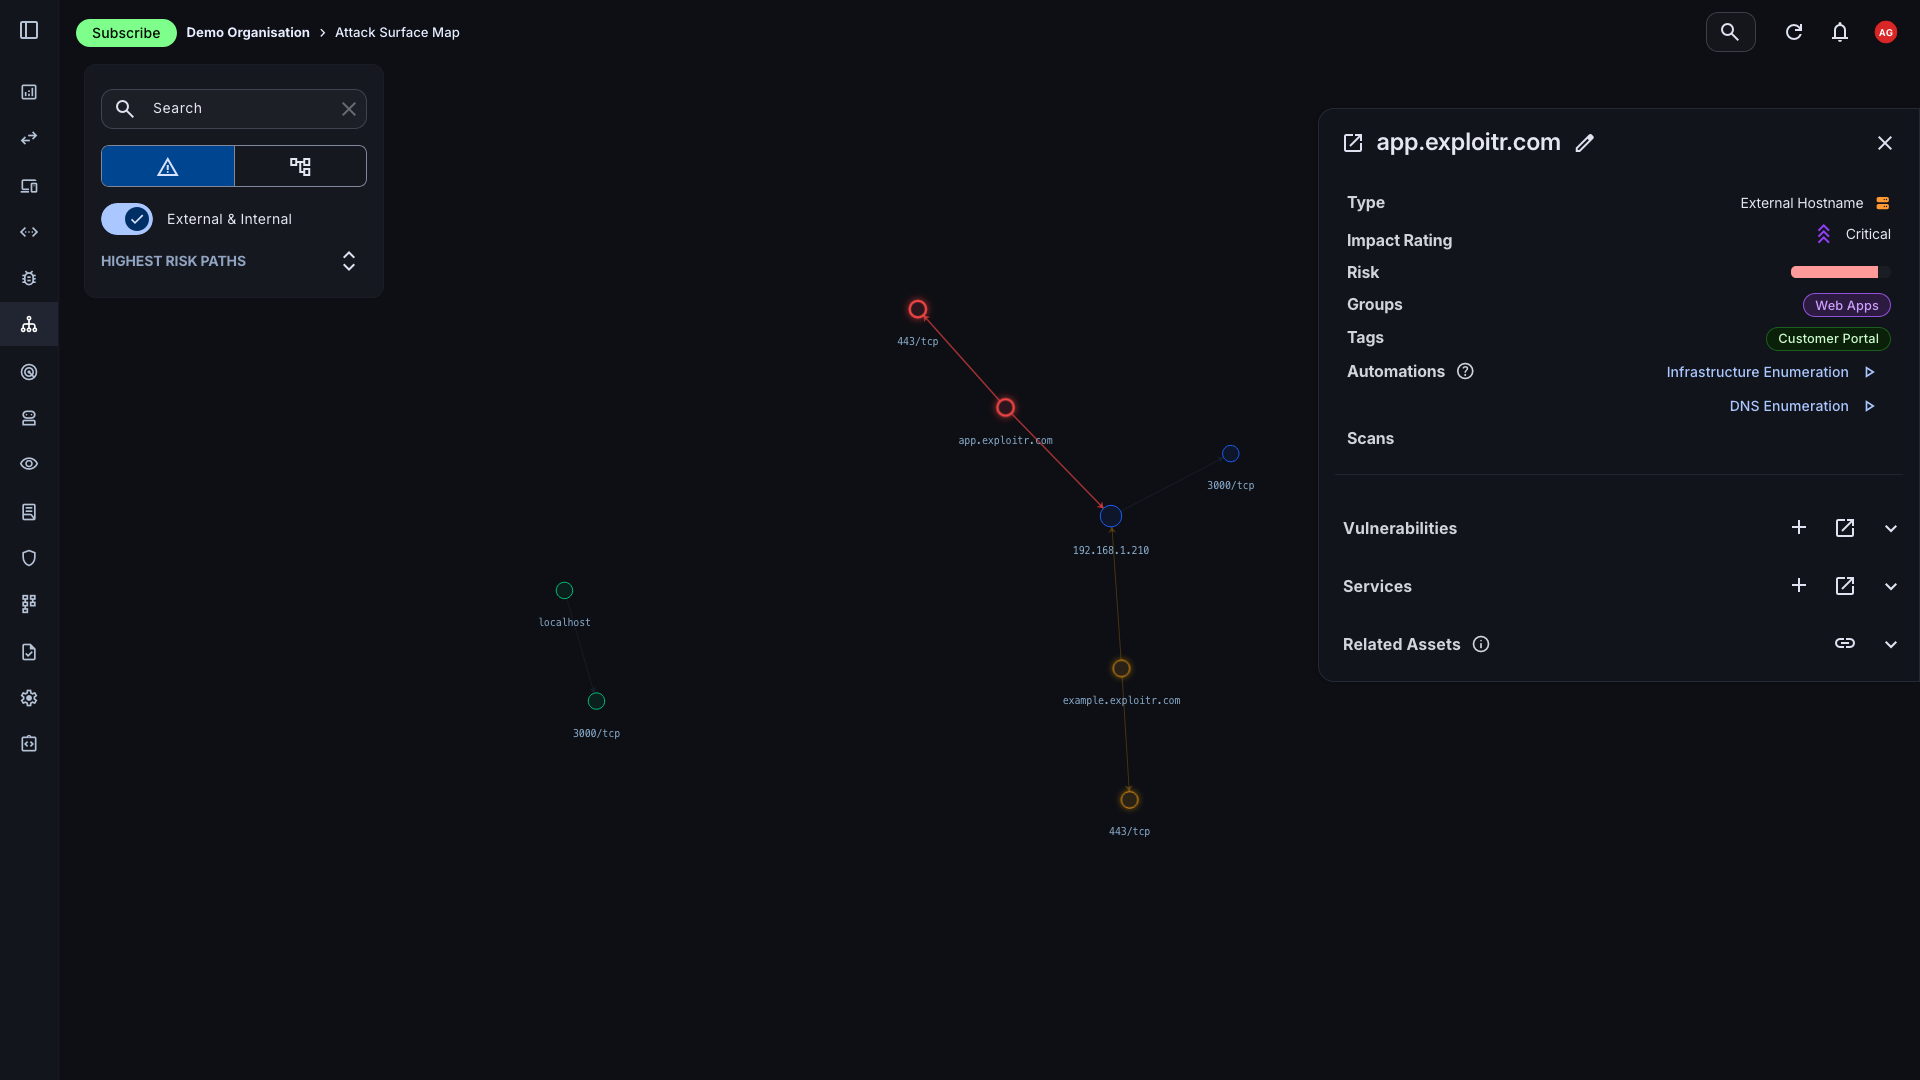
Task: Click the Web Apps group chip
Action: 1847,305
